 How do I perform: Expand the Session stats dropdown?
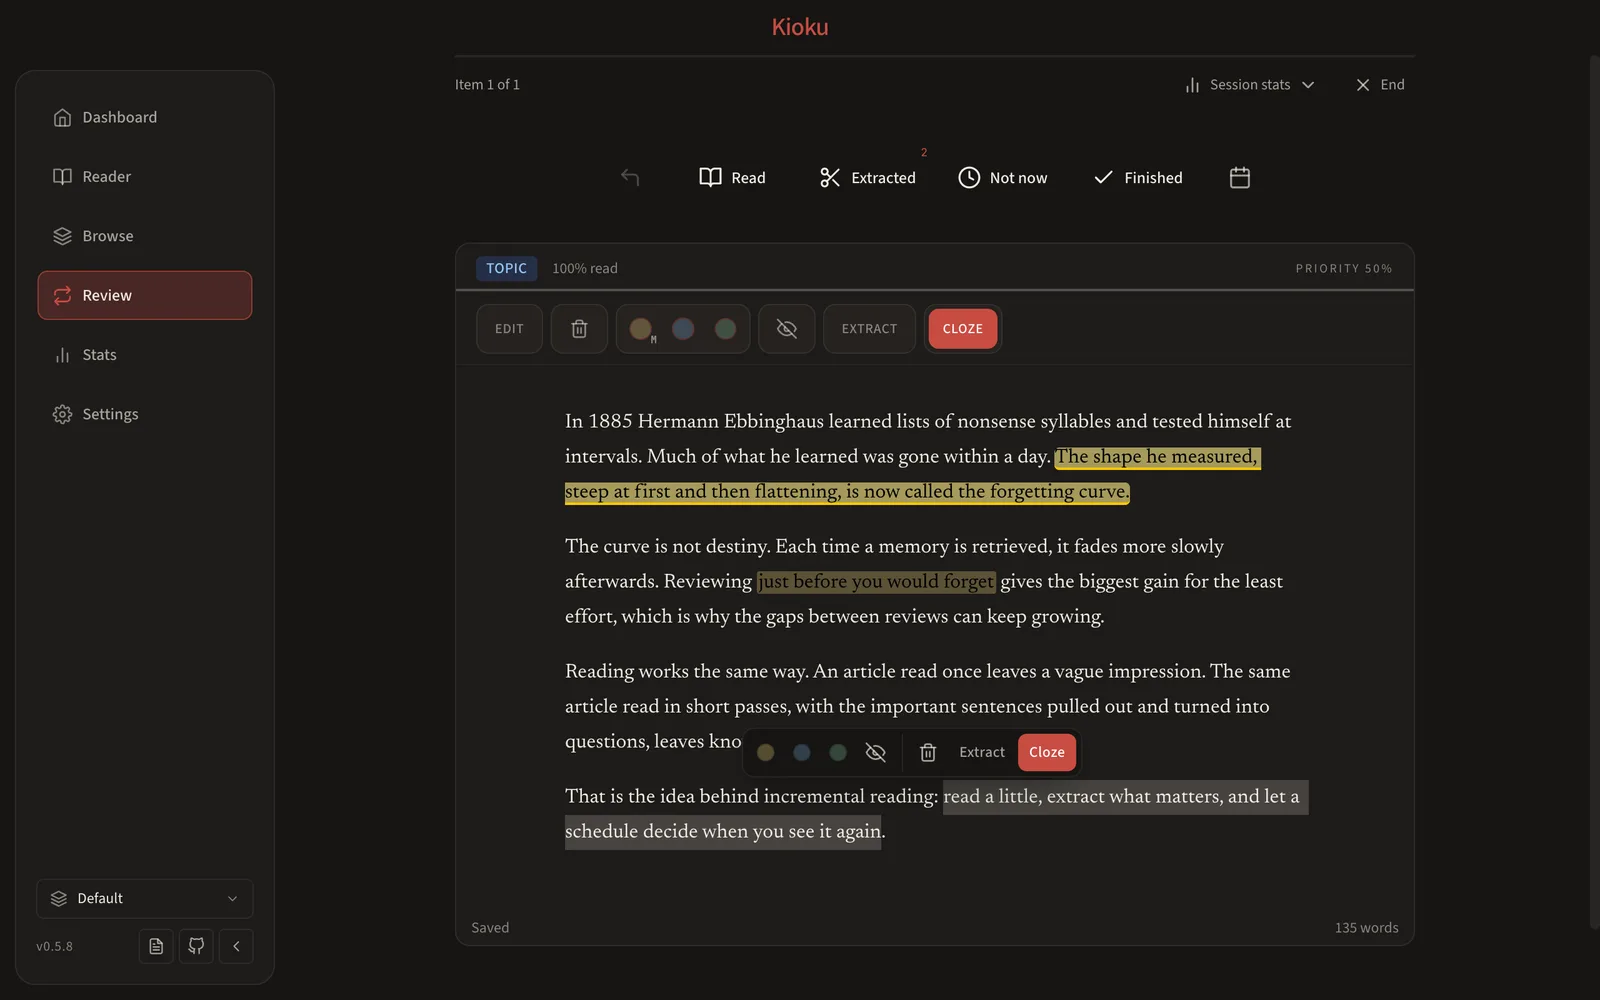click(1249, 85)
